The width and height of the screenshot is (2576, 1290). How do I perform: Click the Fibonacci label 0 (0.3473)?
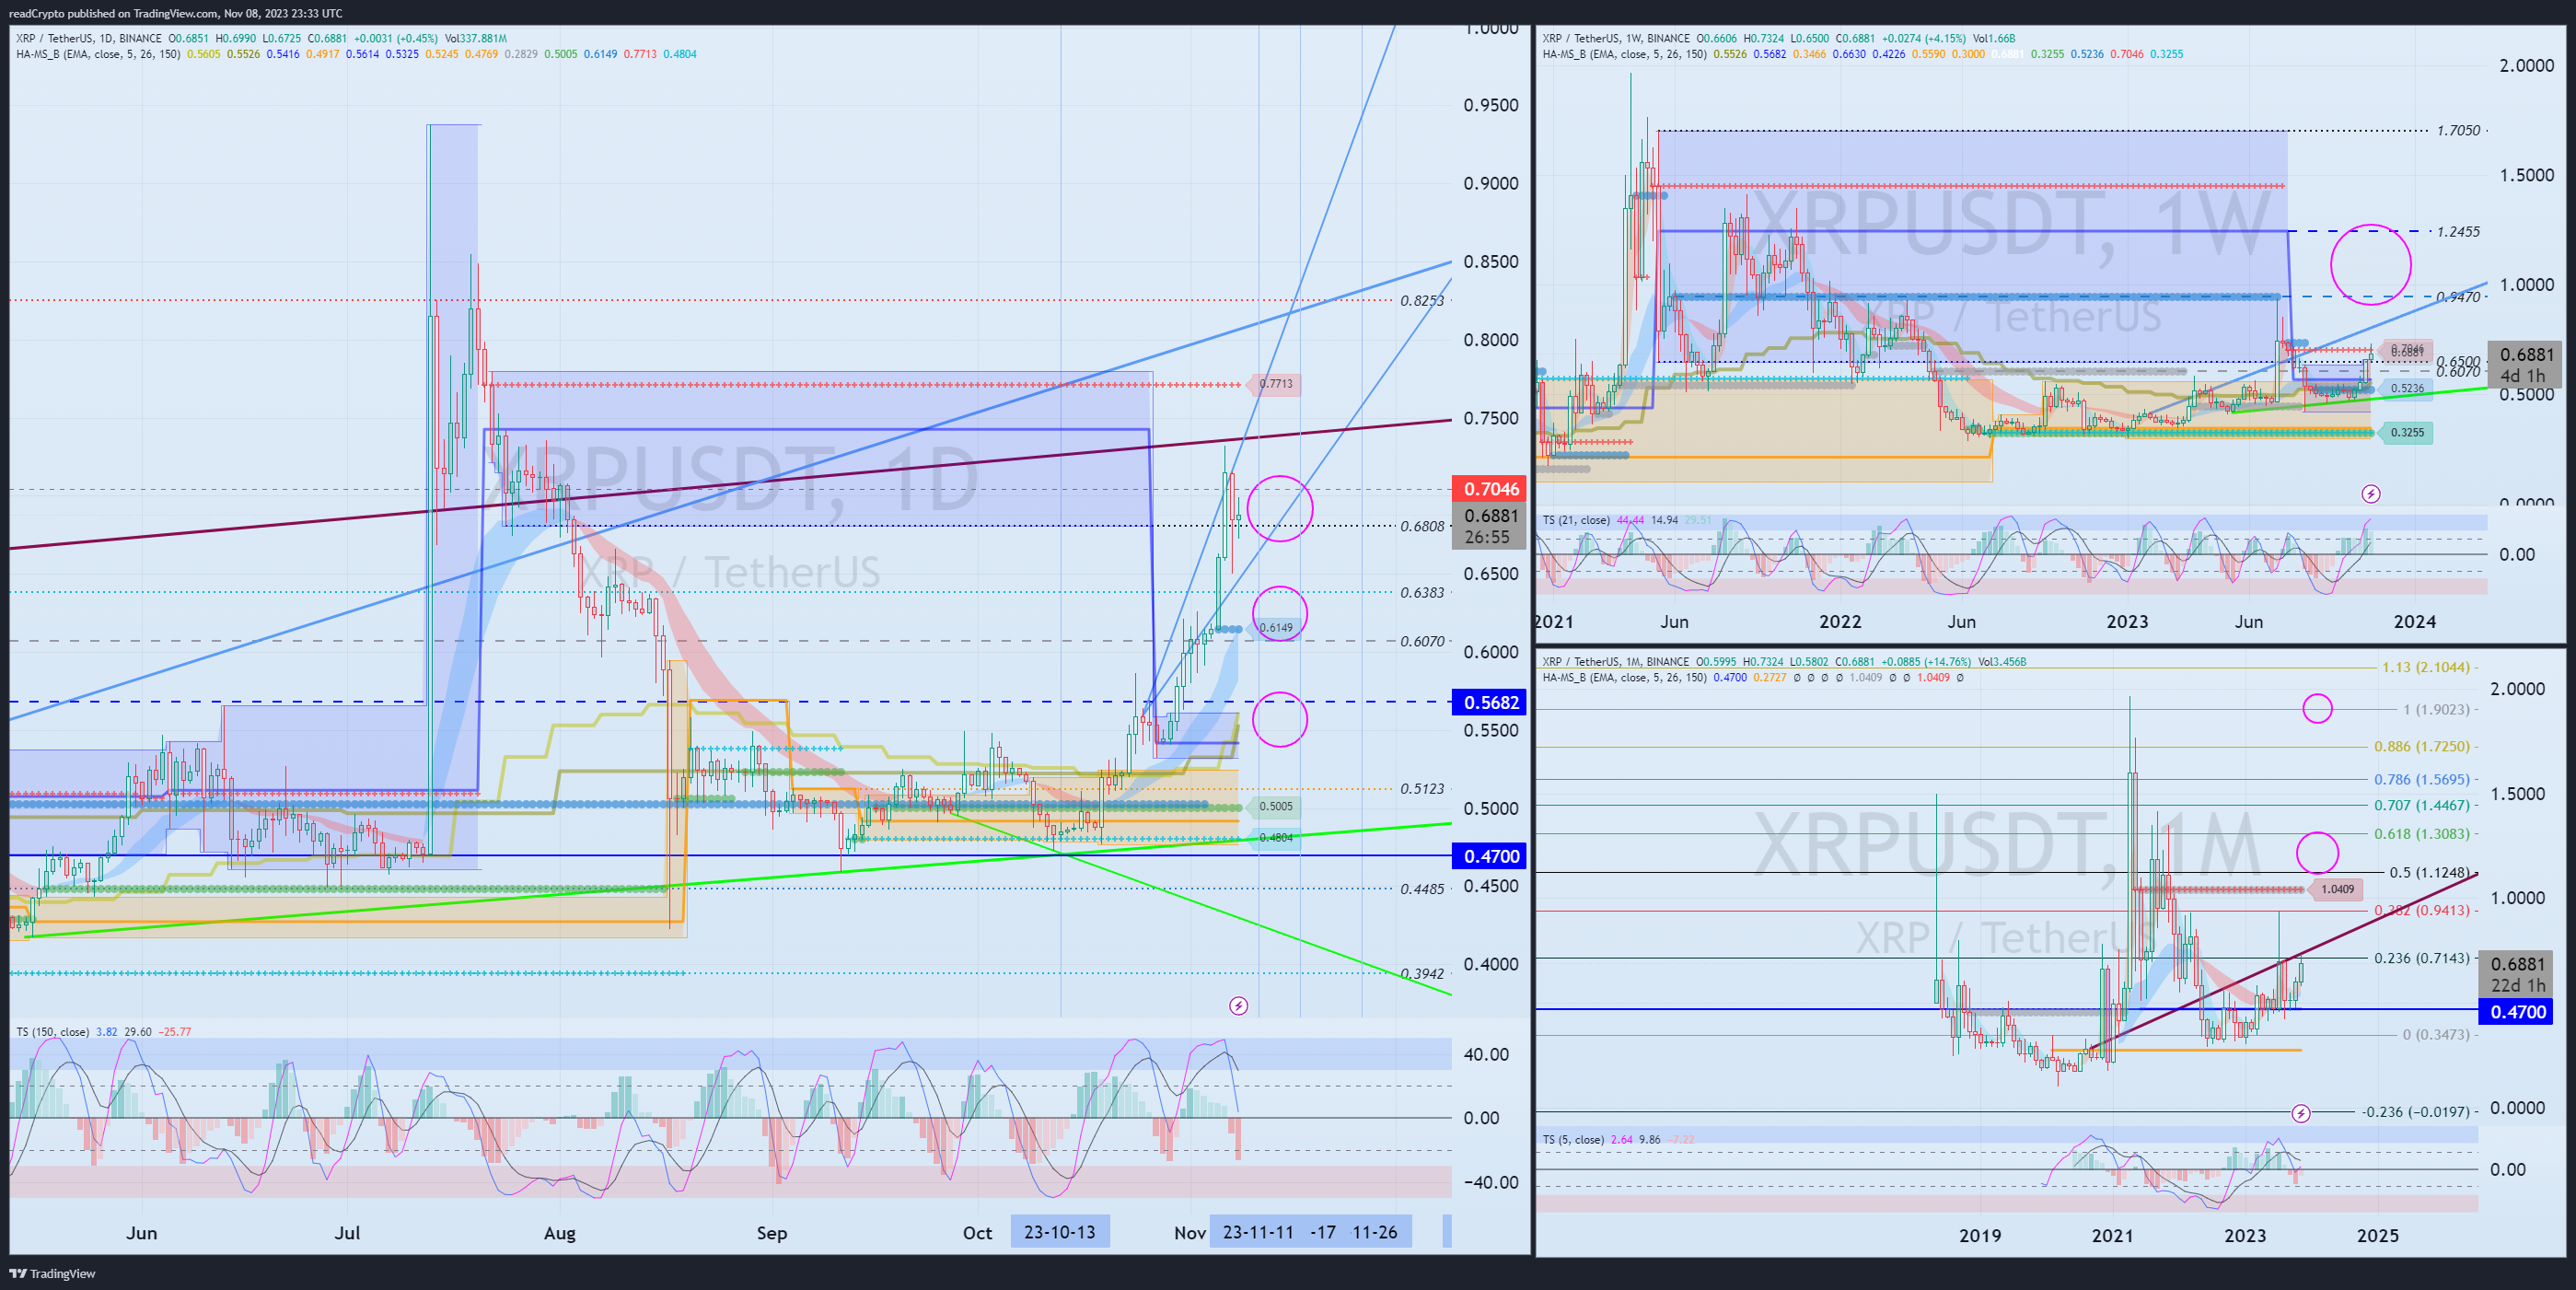(2436, 1034)
